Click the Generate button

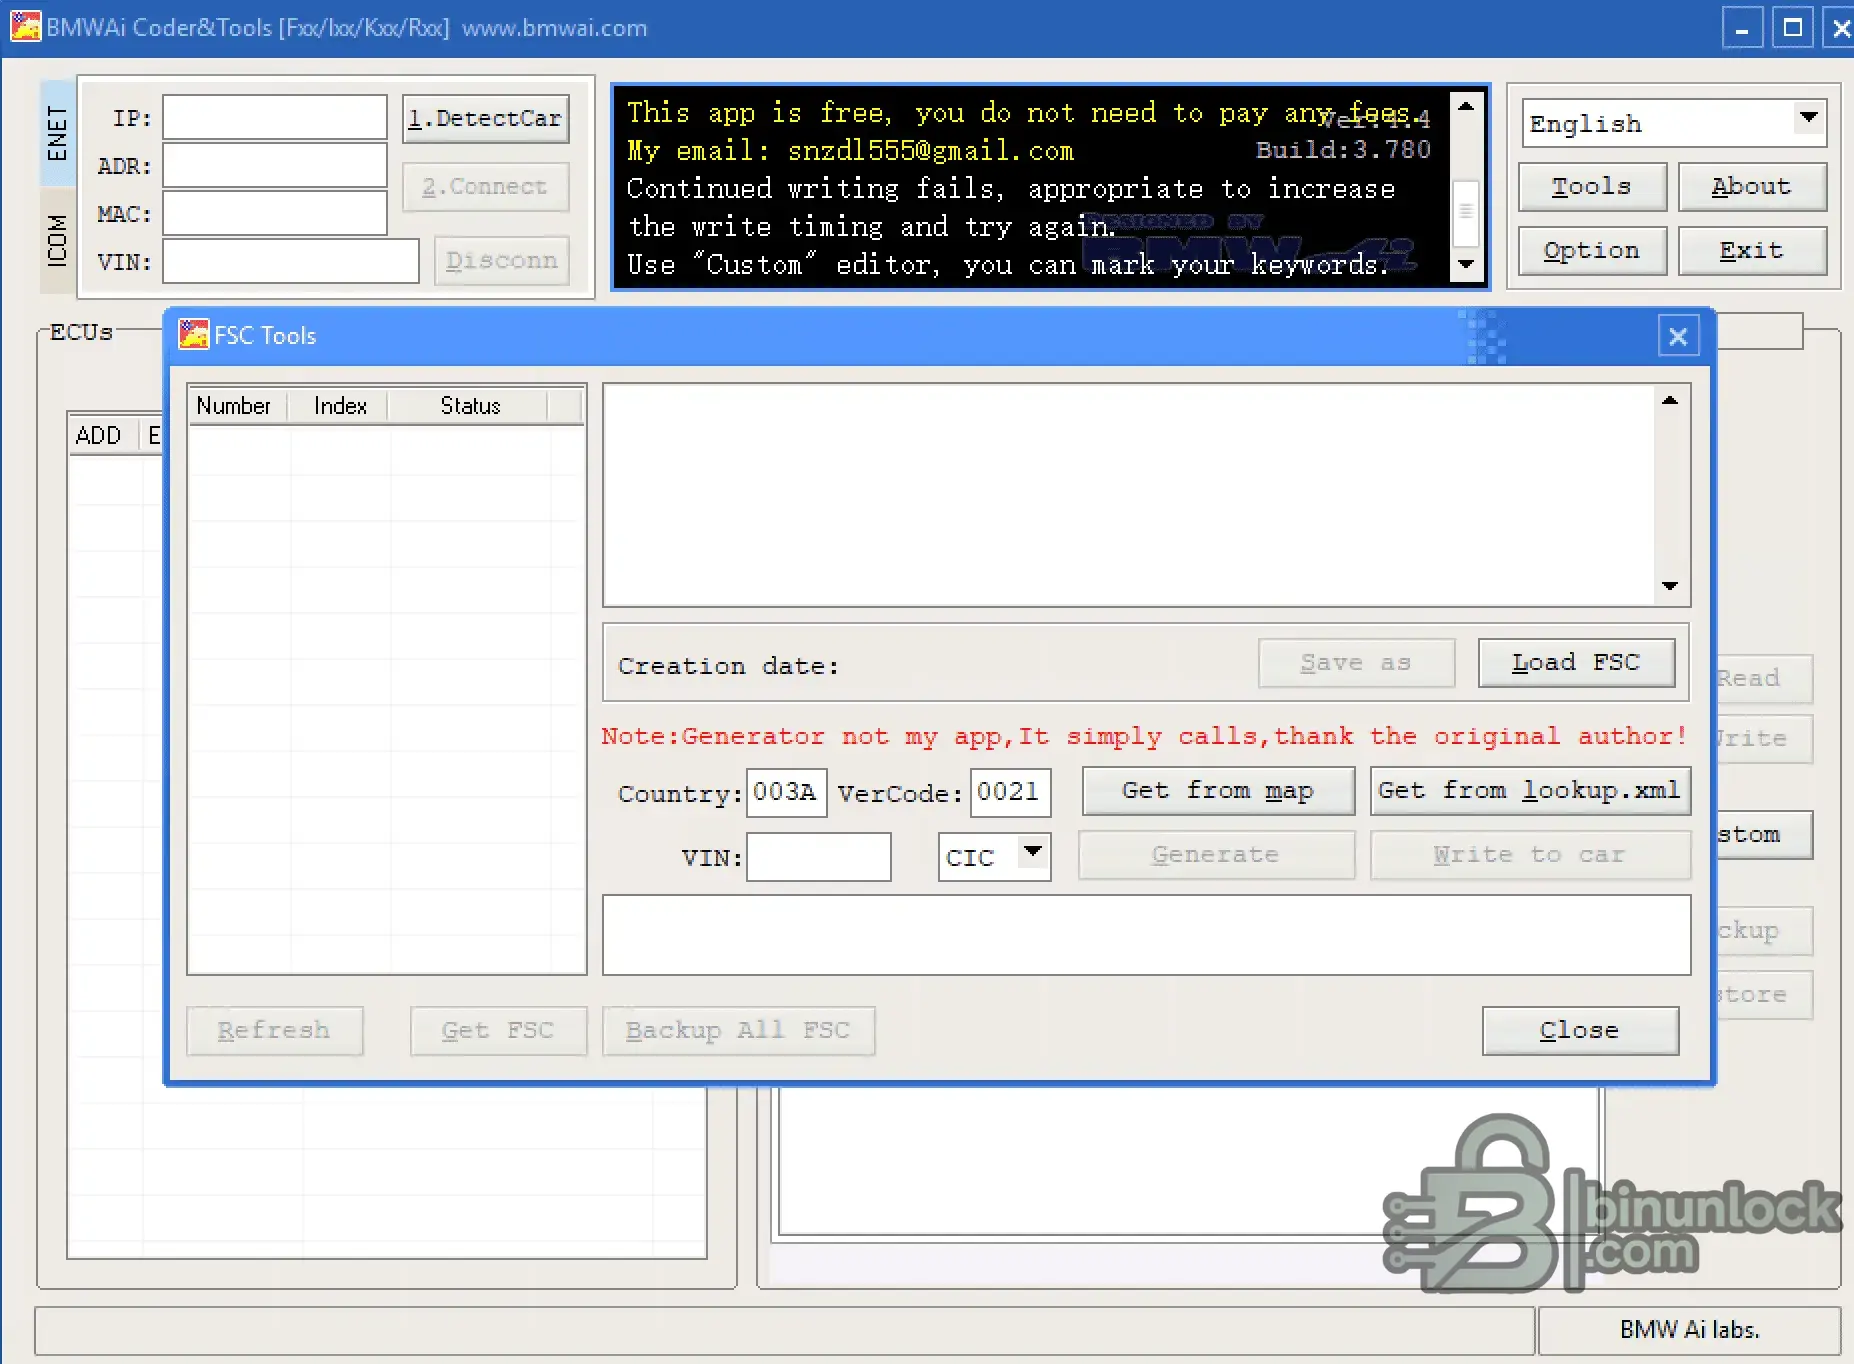pos(1216,855)
